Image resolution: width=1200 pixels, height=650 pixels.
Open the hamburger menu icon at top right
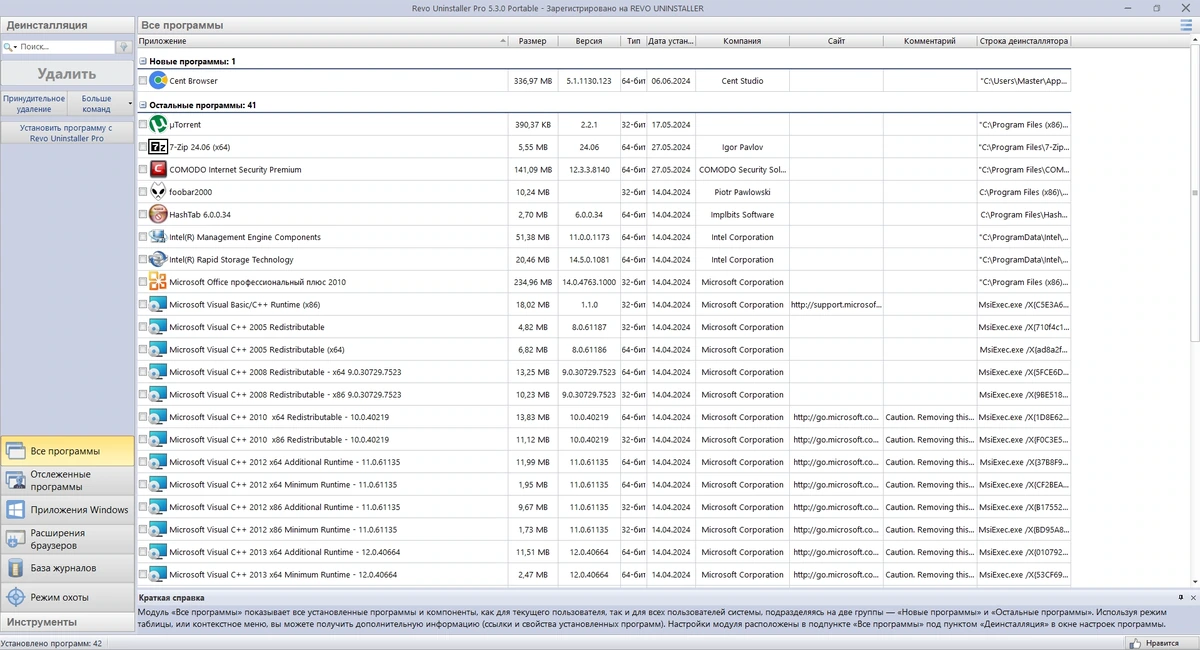click(x=1186, y=25)
